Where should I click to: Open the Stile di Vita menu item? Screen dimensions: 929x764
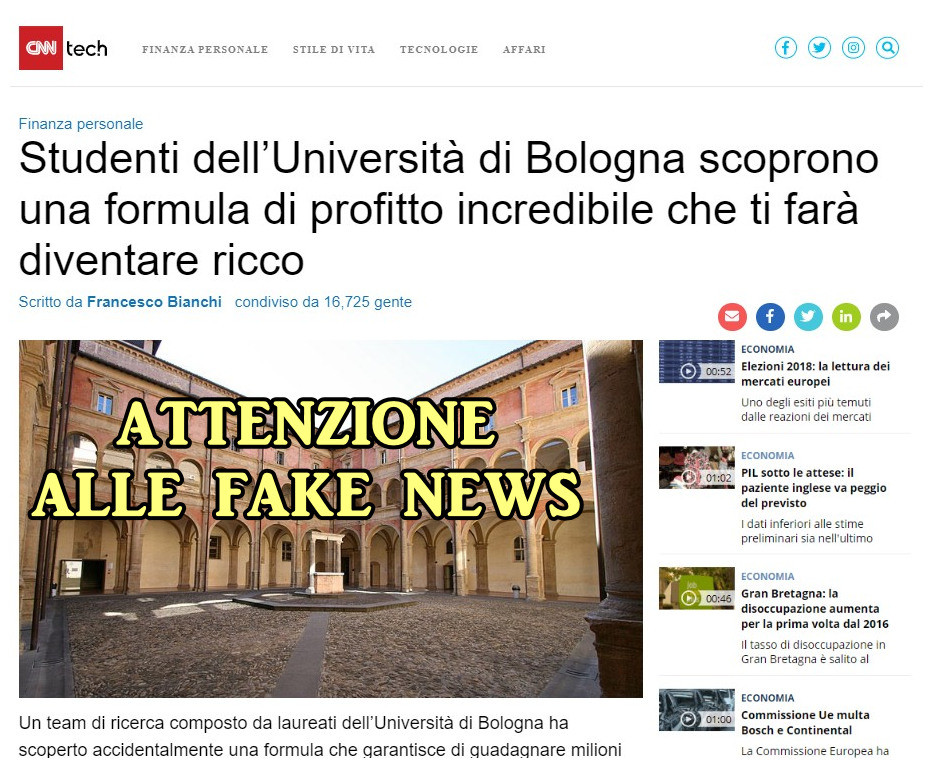334,50
